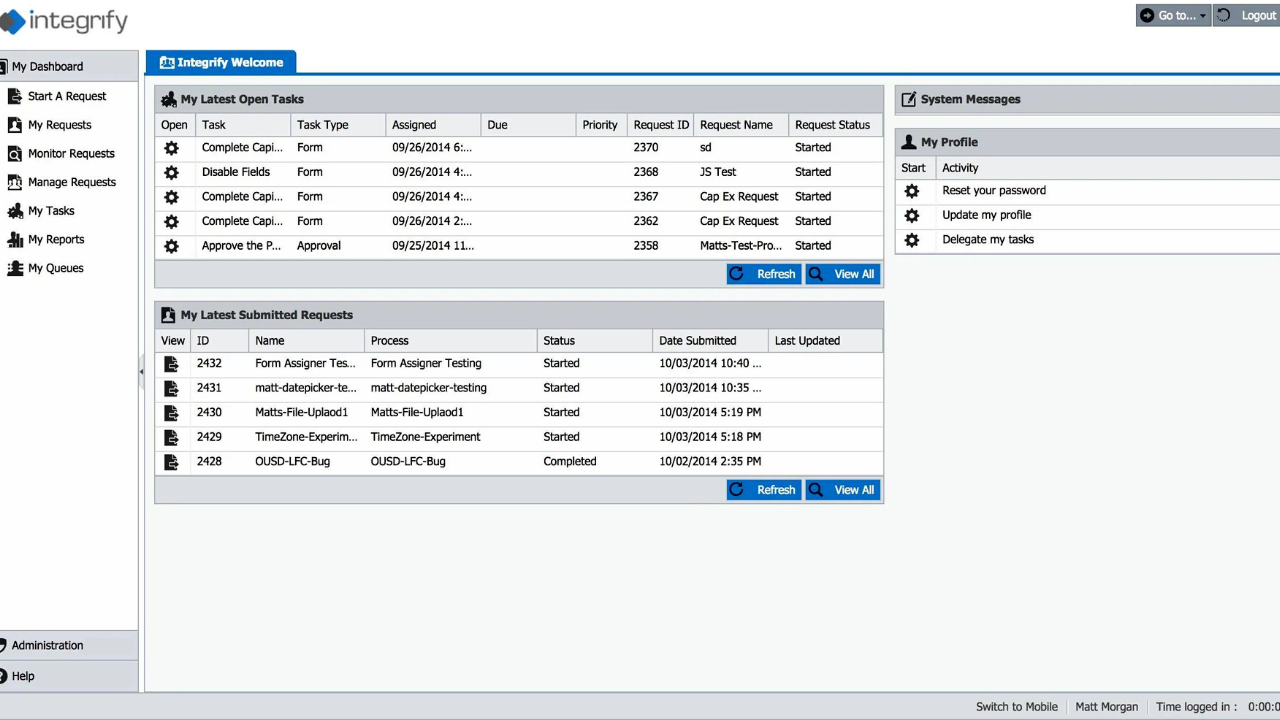
Task: View request 2429 document icon
Action: coord(172,437)
